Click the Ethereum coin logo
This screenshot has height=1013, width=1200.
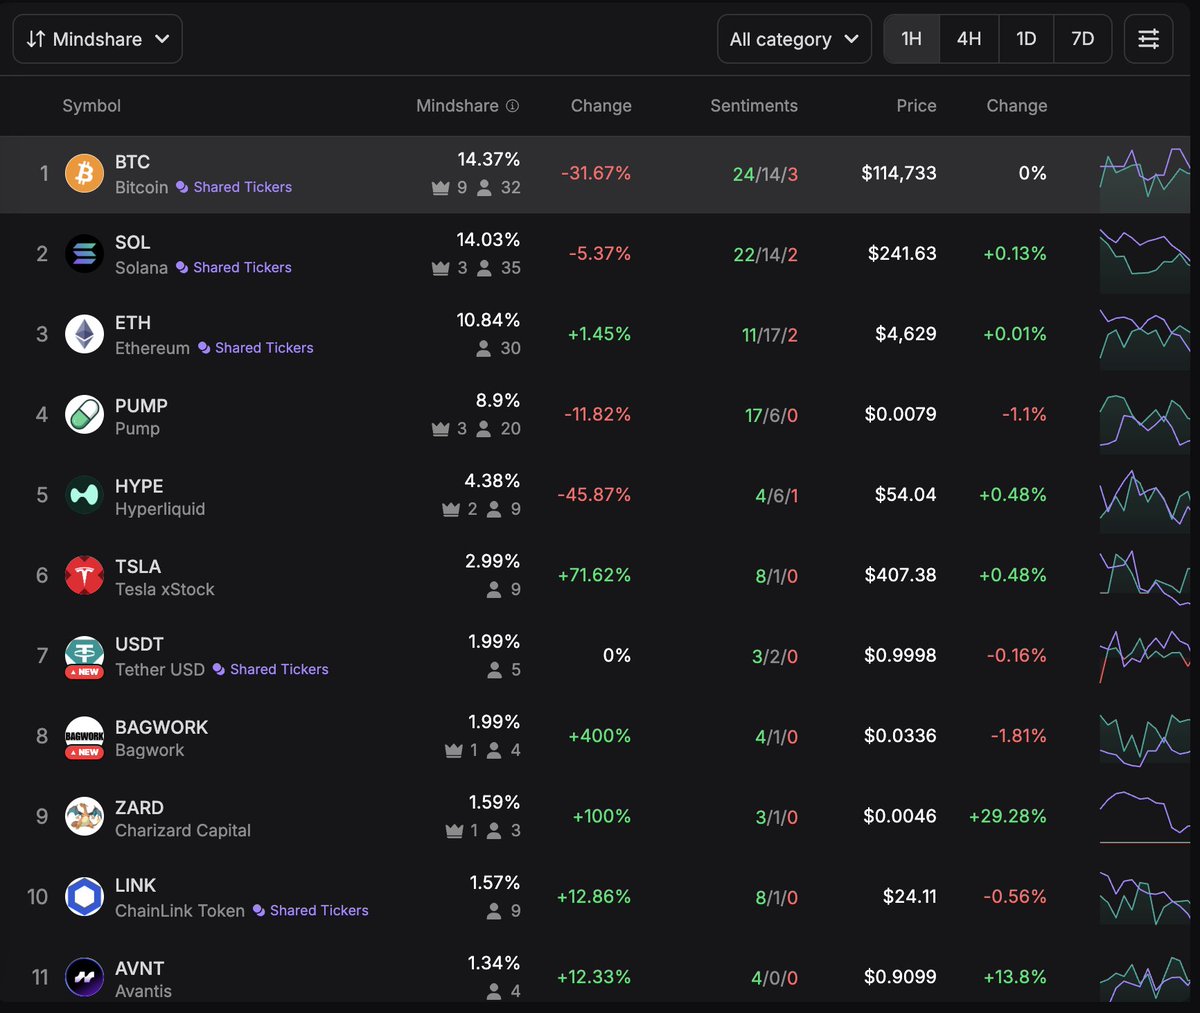84,334
